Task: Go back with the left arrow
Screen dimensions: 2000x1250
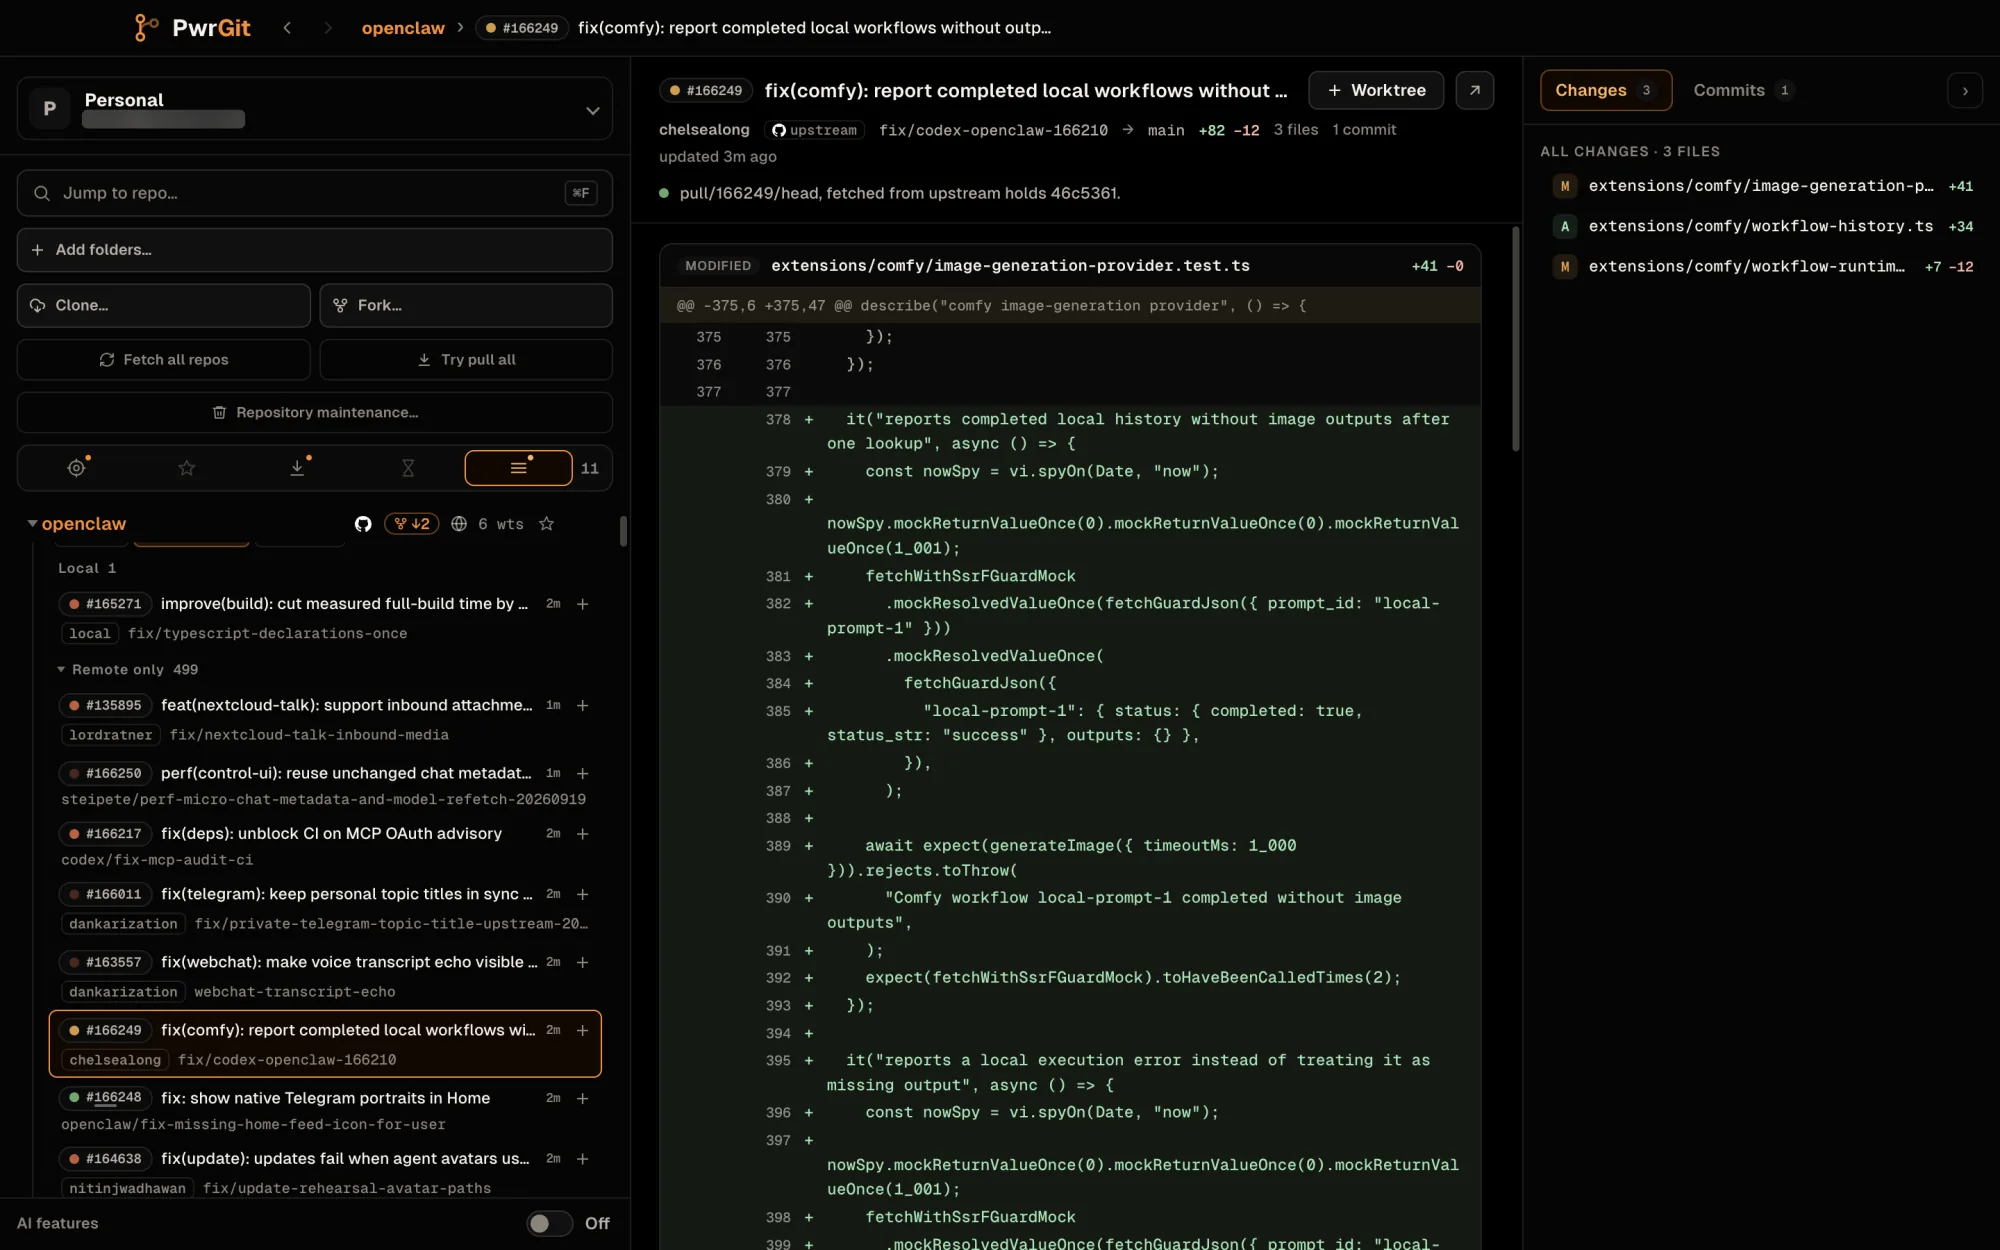Action: click(x=287, y=28)
